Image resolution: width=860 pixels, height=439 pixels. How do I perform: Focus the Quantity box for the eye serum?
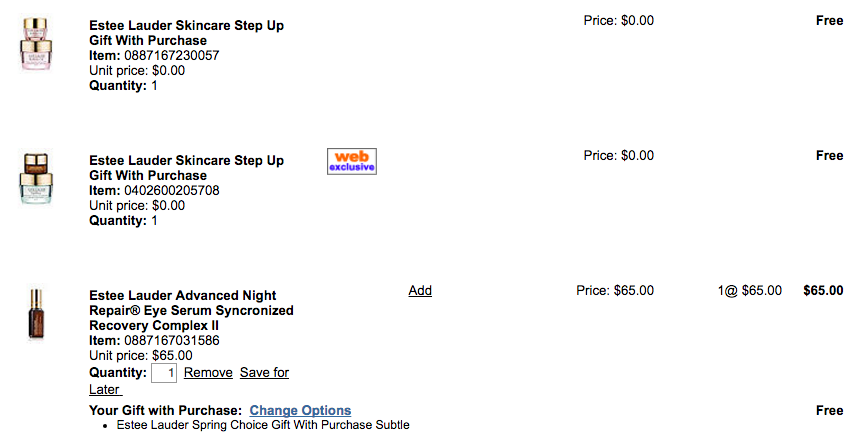pyautogui.click(x=164, y=373)
